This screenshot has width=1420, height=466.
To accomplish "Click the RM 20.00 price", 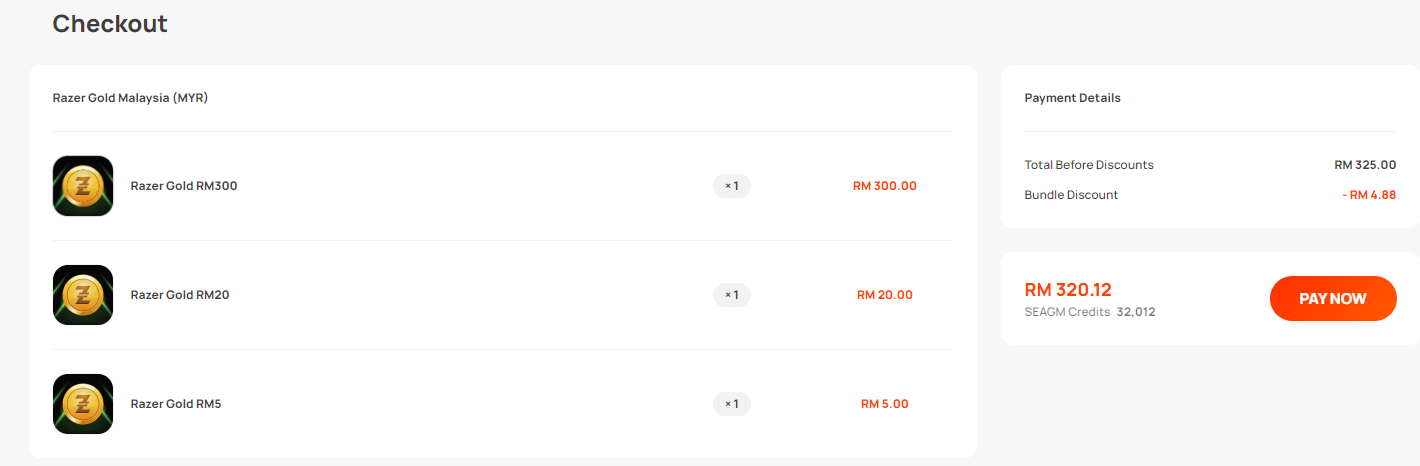I will (885, 295).
